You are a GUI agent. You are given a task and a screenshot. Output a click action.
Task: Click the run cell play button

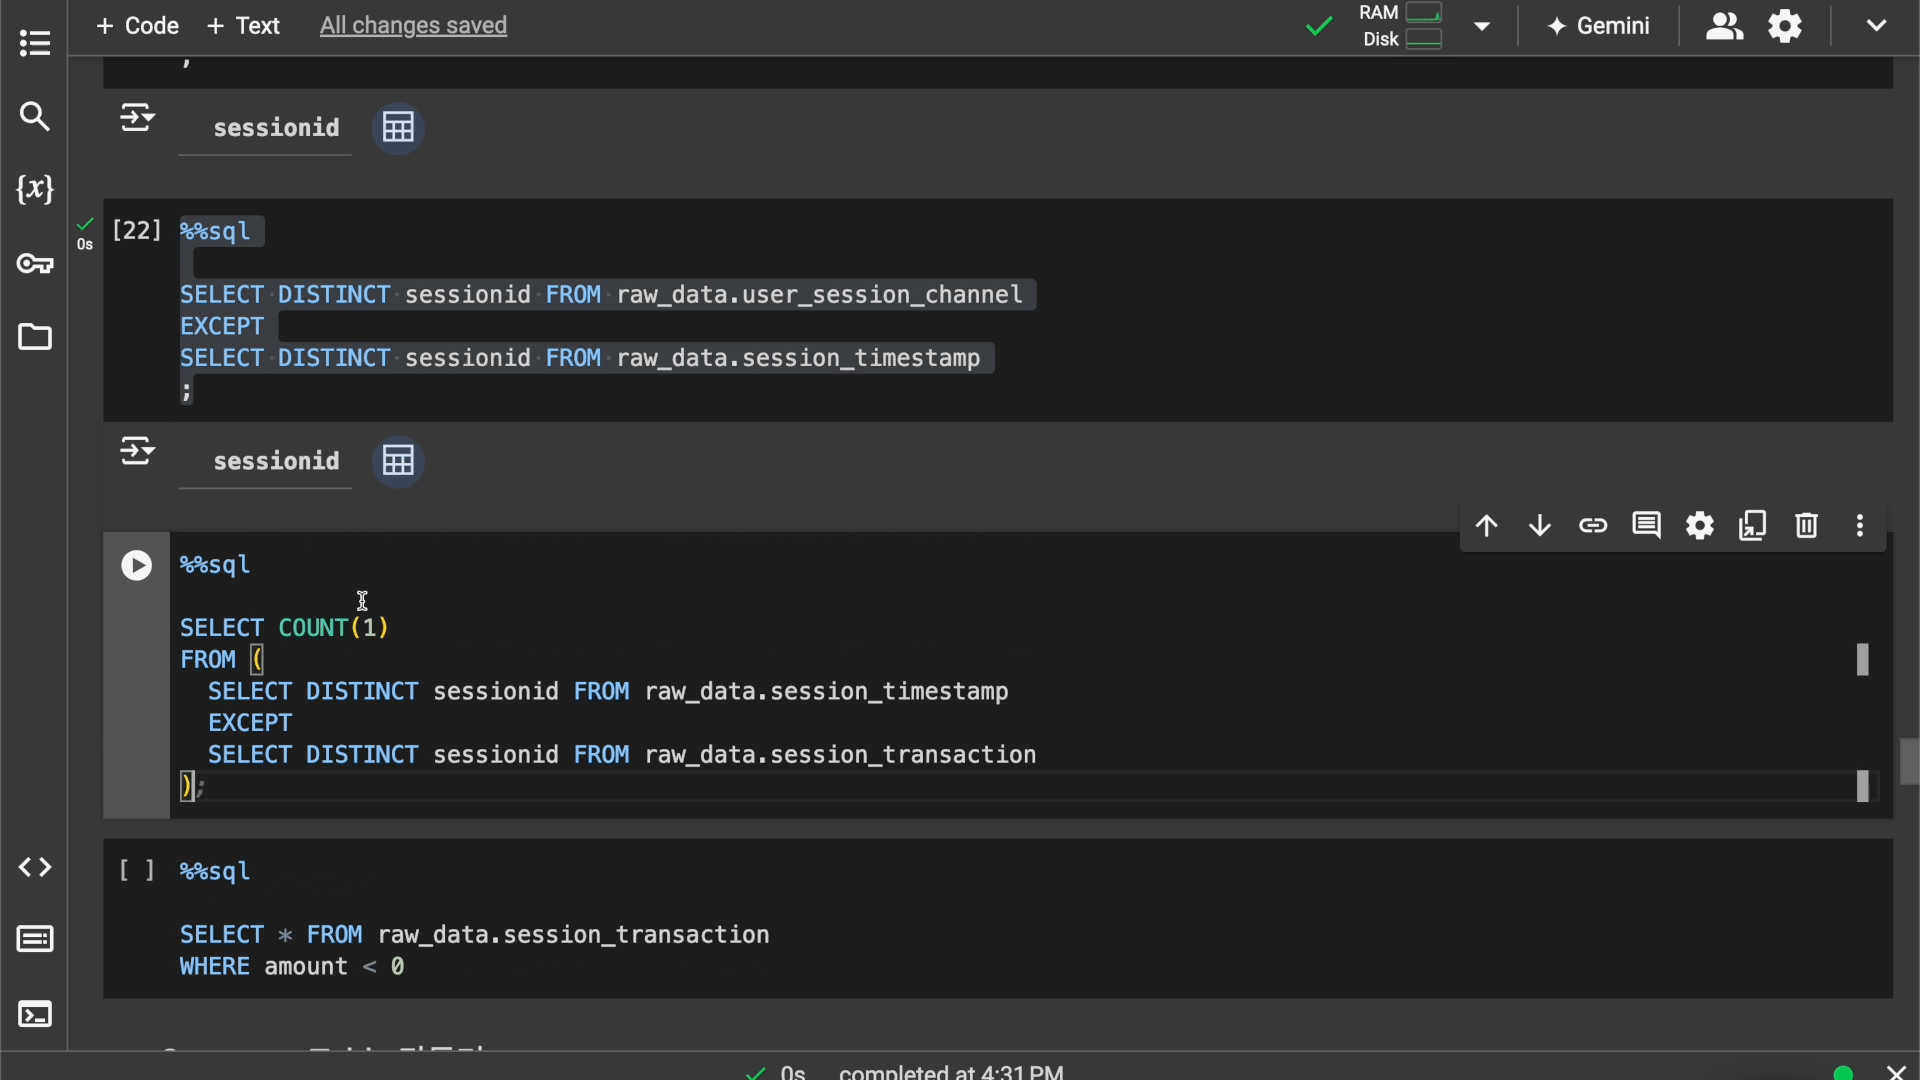tap(136, 566)
